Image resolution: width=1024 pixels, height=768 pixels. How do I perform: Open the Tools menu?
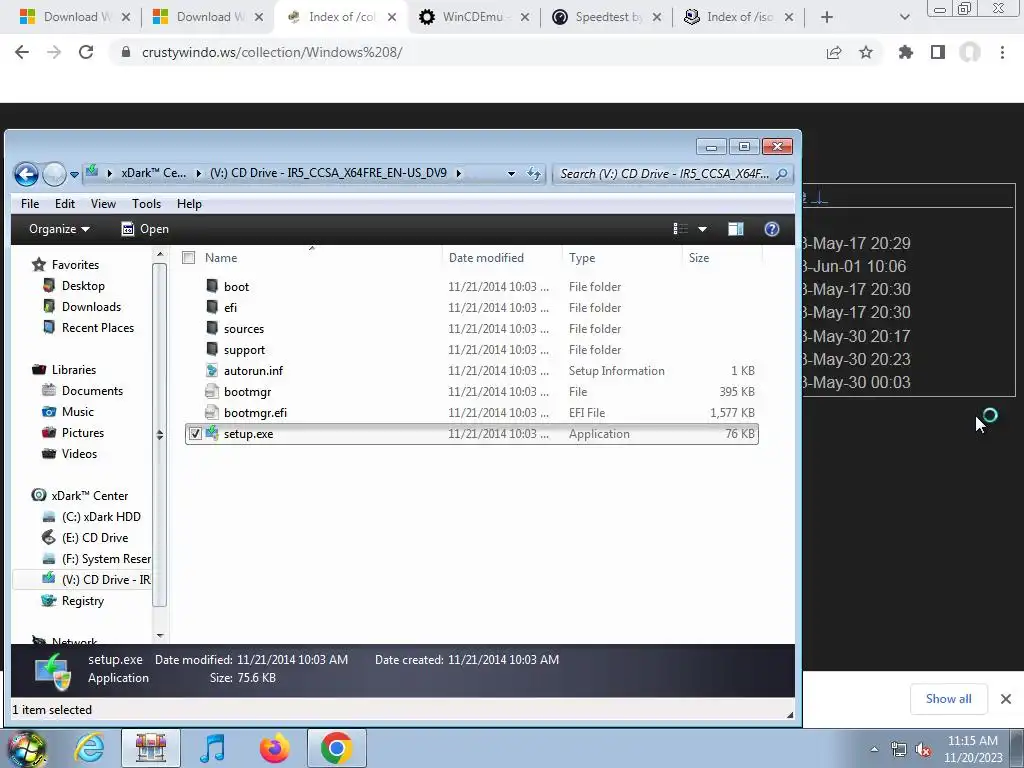(146, 204)
